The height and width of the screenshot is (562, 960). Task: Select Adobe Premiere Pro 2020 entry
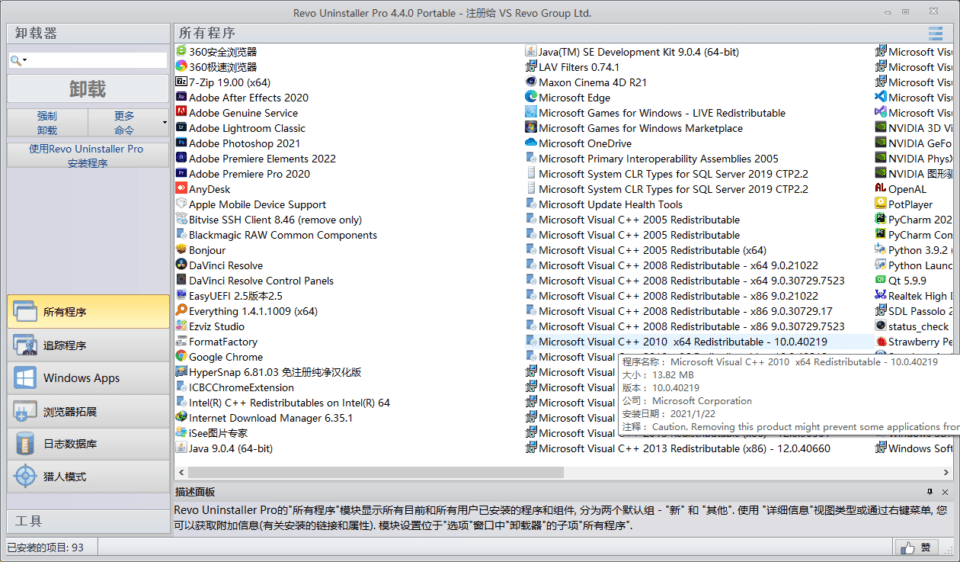[x=249, y=174]
